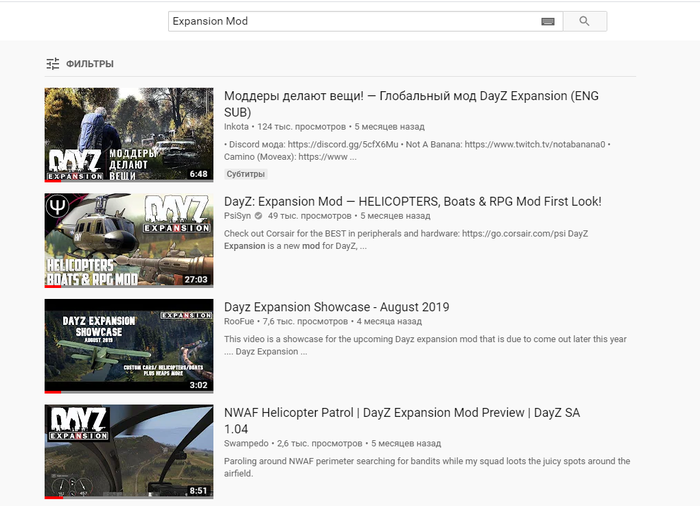The image size is (700, 506).
Task: Open the Swampedo channel page
Action: click(x=246, y=443)
